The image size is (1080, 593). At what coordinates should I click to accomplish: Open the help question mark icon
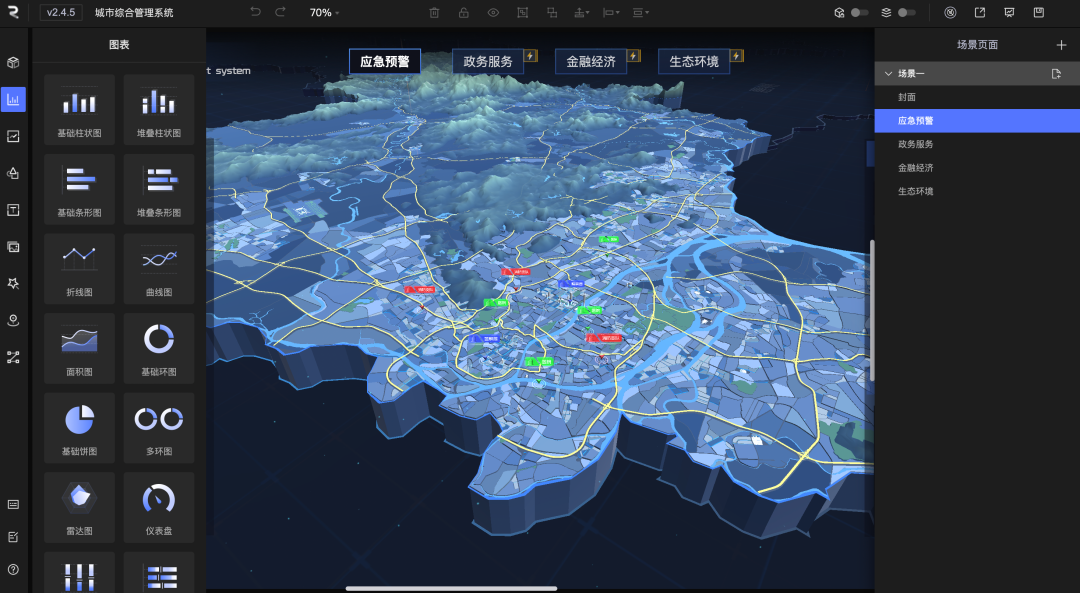pyautogui.click(x=14, y=569)
